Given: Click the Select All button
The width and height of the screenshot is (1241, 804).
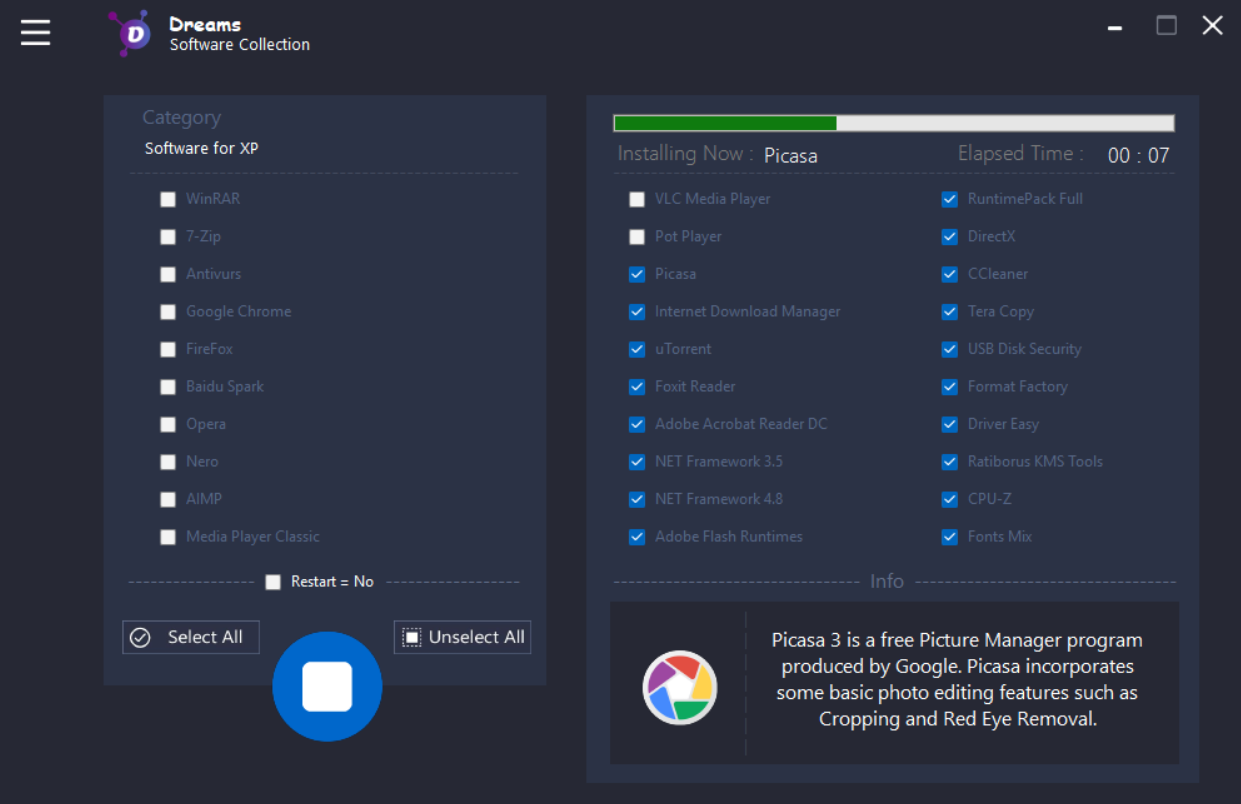Looking at the screenshot, I should (190, 637).
